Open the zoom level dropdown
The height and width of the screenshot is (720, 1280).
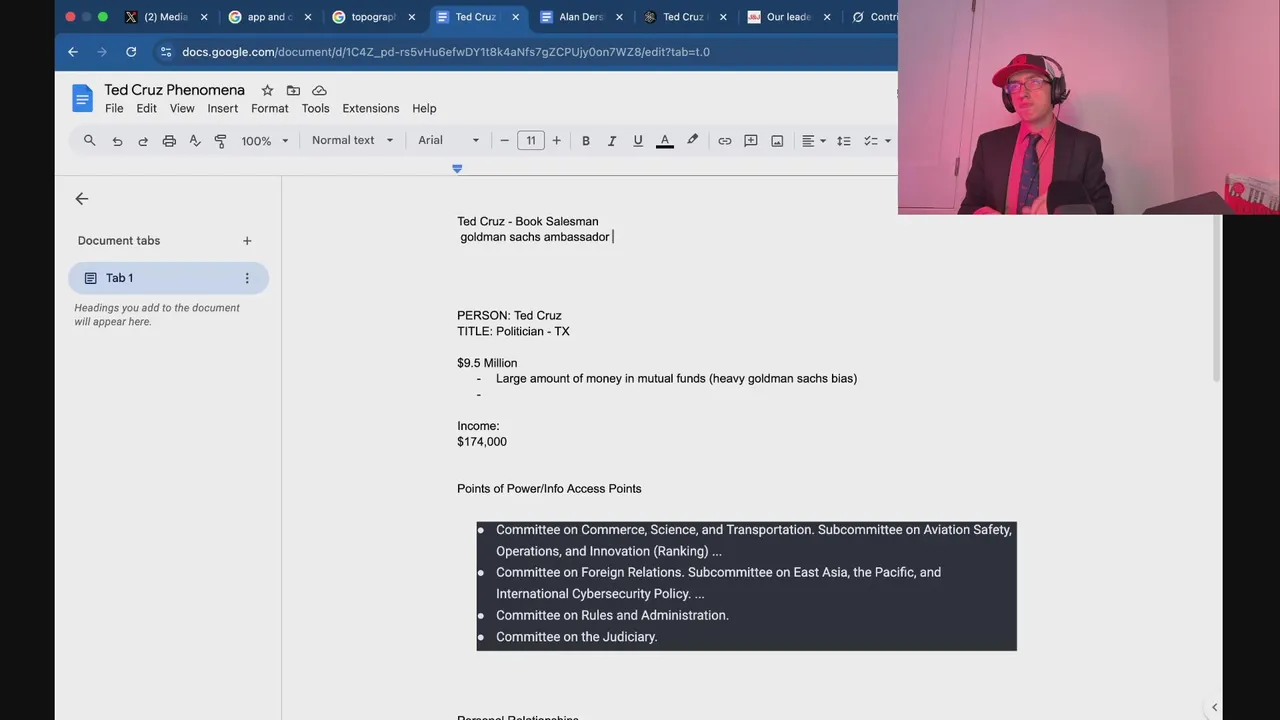click(x=264, y=141)
